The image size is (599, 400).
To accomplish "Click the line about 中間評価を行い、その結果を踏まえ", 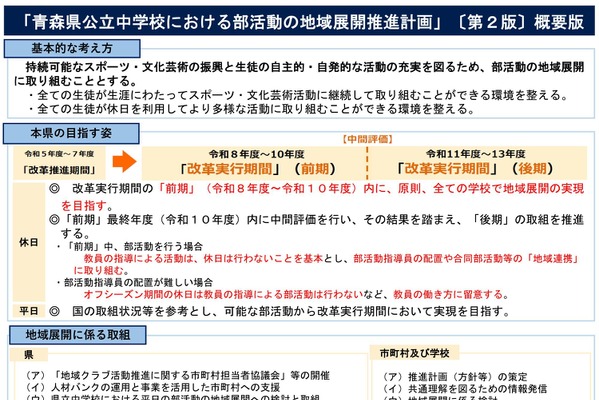I will click(317, 219).
